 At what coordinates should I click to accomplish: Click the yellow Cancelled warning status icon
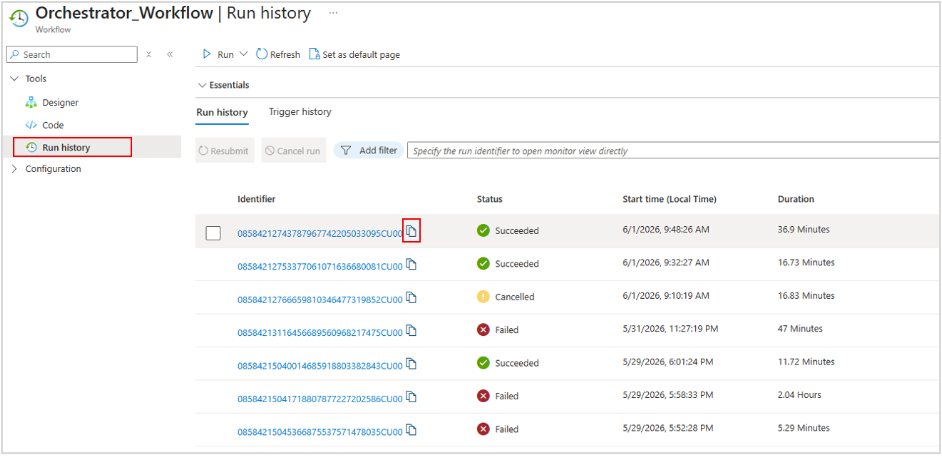[x=483, y=297]
